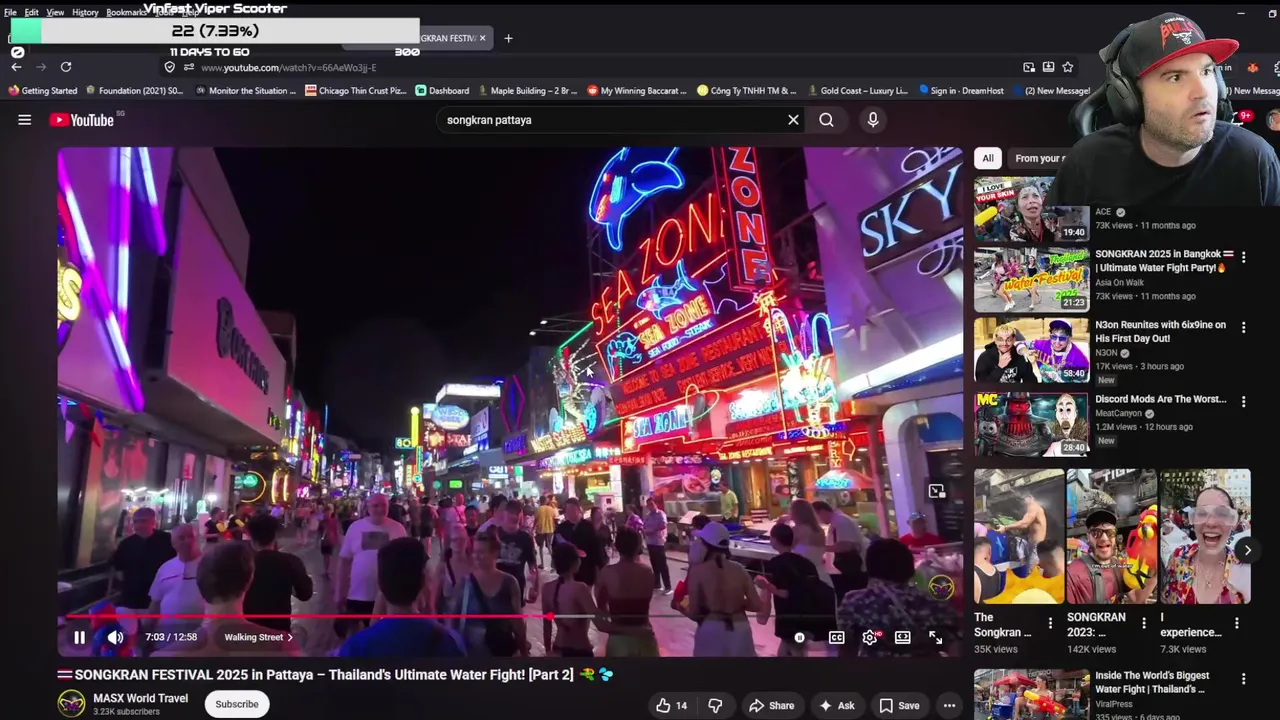Image resolution: width=1280 pixels, height=720 pixels.
Task: Click the on-screen player overlay icon near SKY sign
Action: (936, 491)
